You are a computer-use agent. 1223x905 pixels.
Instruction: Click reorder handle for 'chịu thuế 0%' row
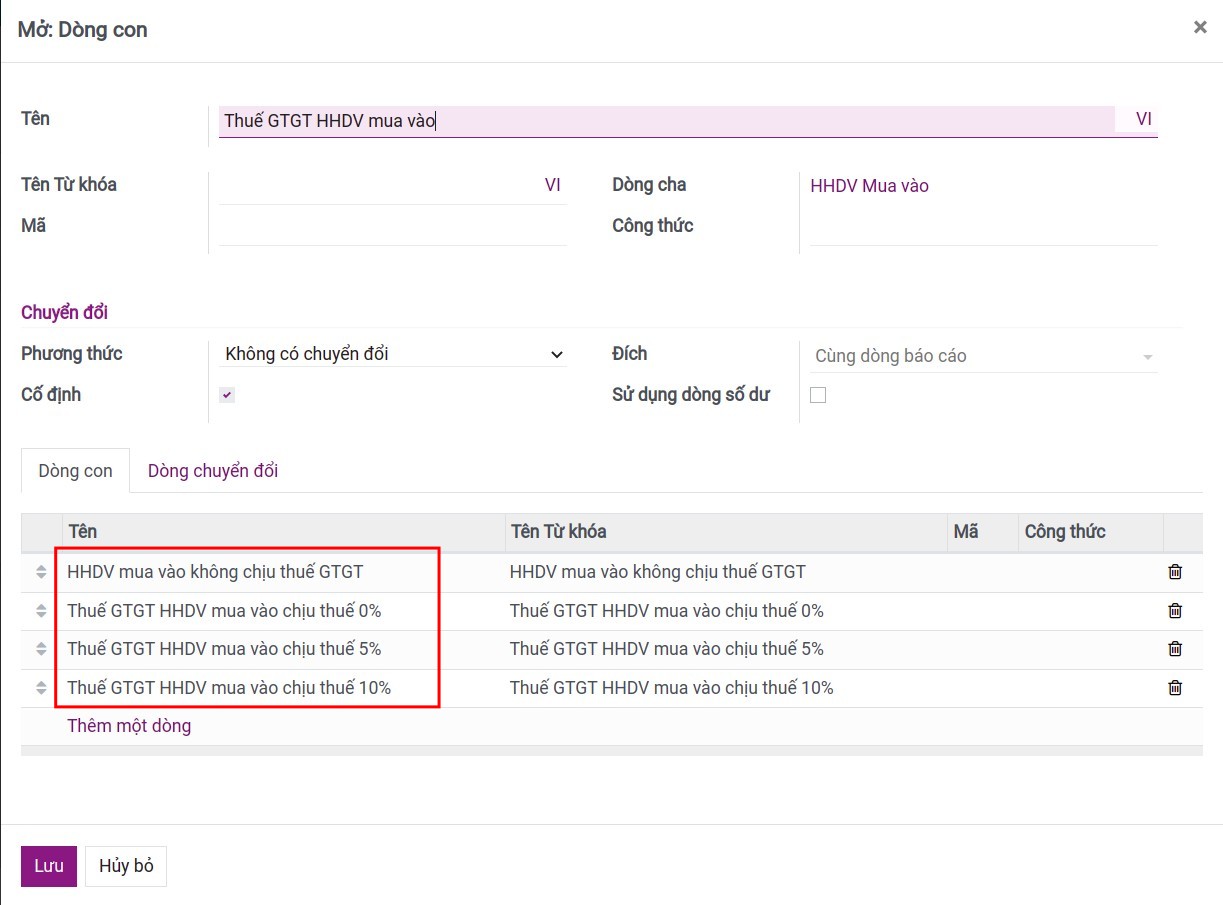[x=41, y=611]
